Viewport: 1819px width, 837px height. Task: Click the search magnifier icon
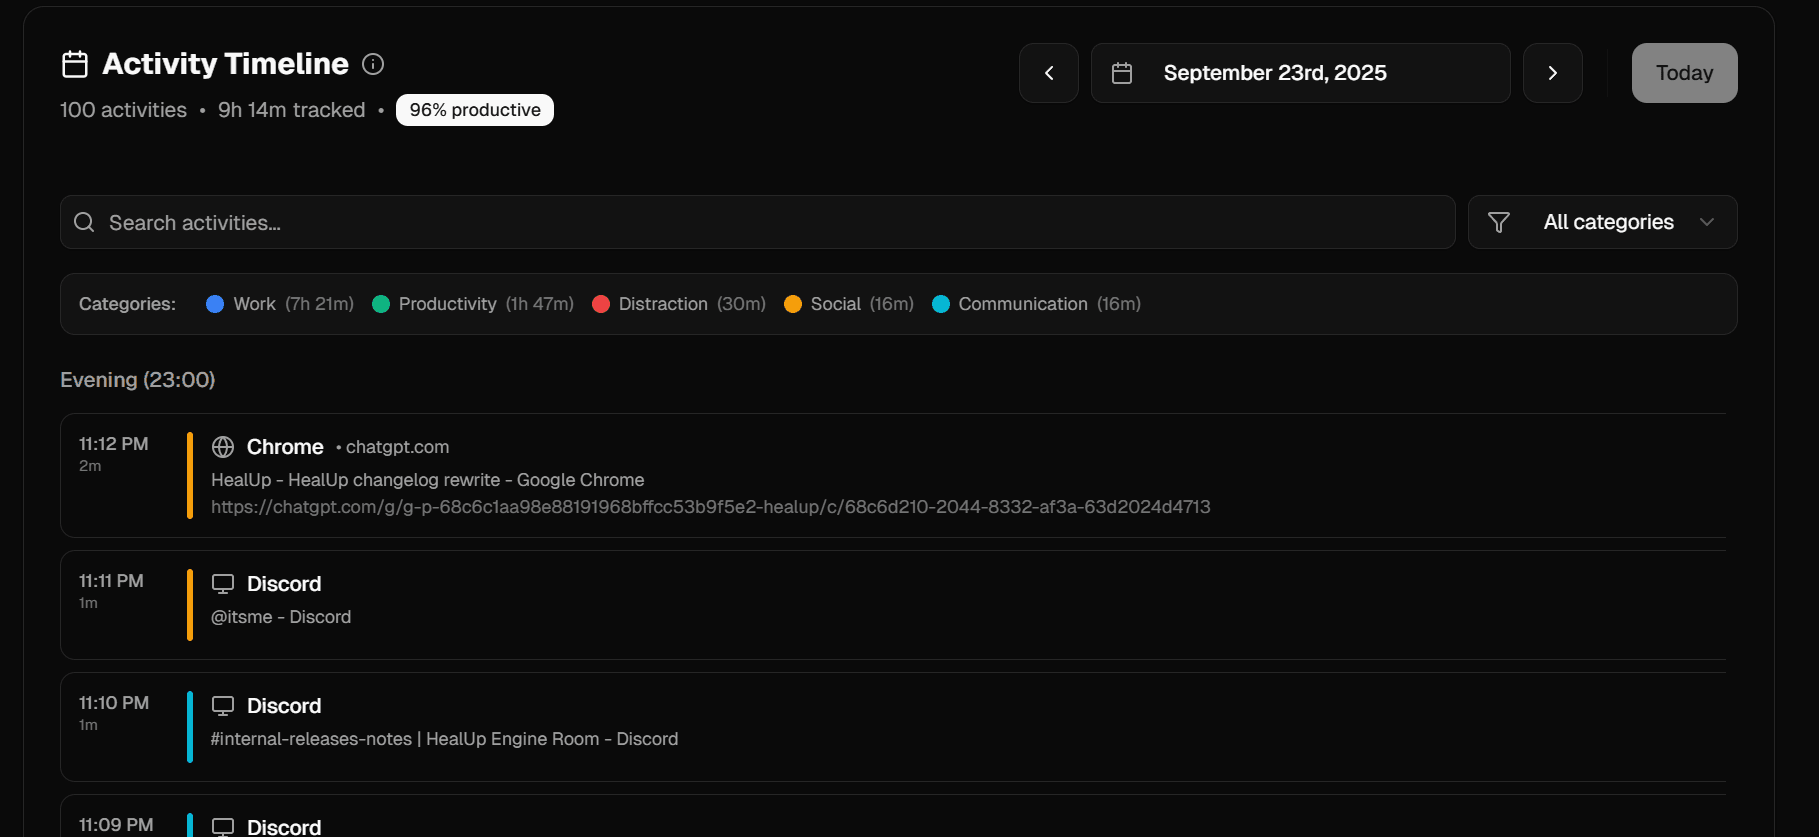tap(85, 222)
